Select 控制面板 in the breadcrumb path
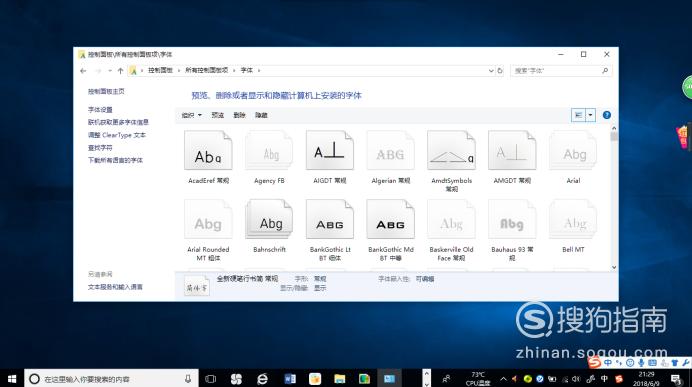692x387 pixels. 160,70
